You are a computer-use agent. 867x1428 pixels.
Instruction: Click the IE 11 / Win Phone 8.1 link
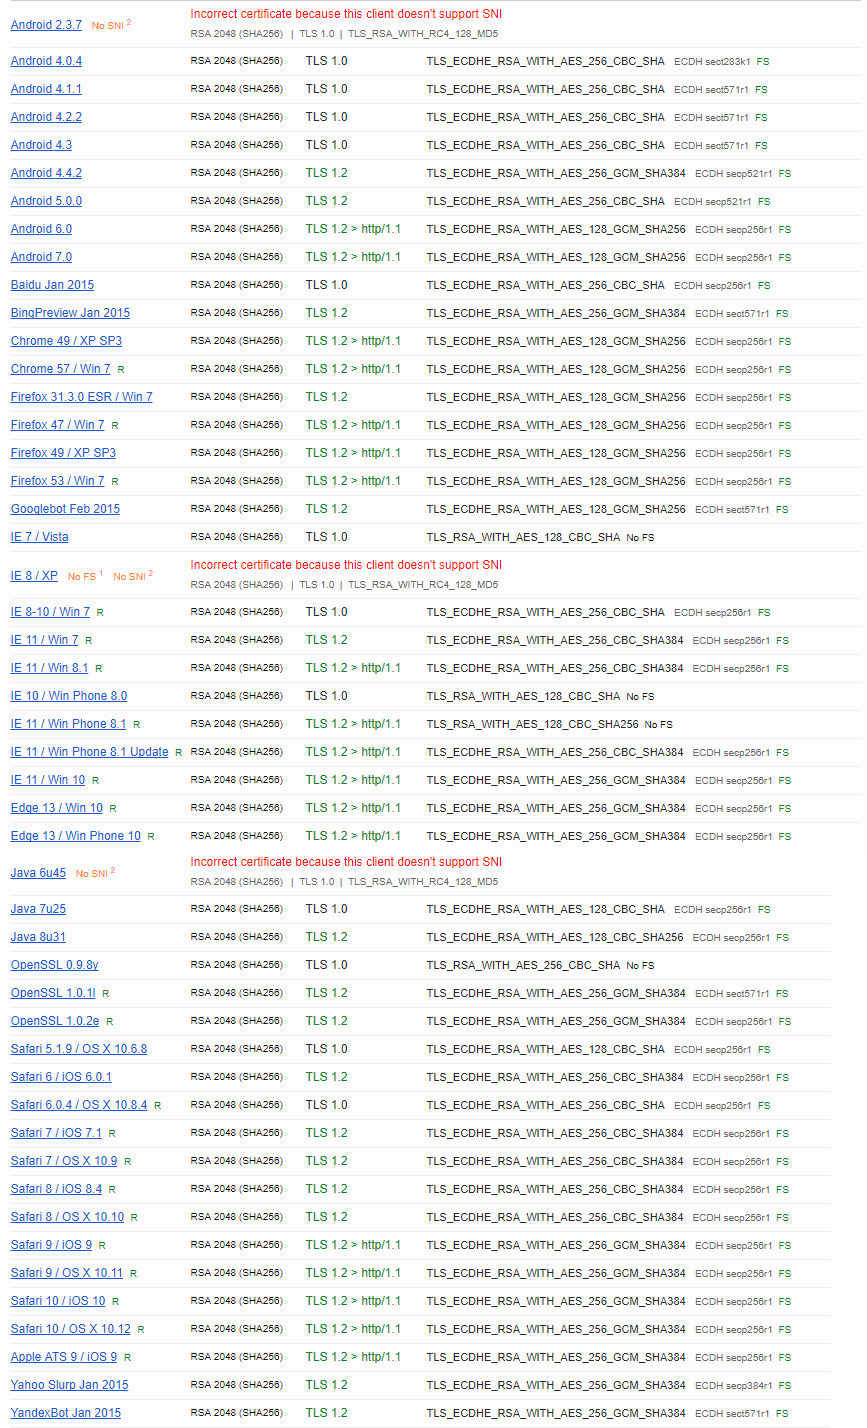(x=69, y=724)
